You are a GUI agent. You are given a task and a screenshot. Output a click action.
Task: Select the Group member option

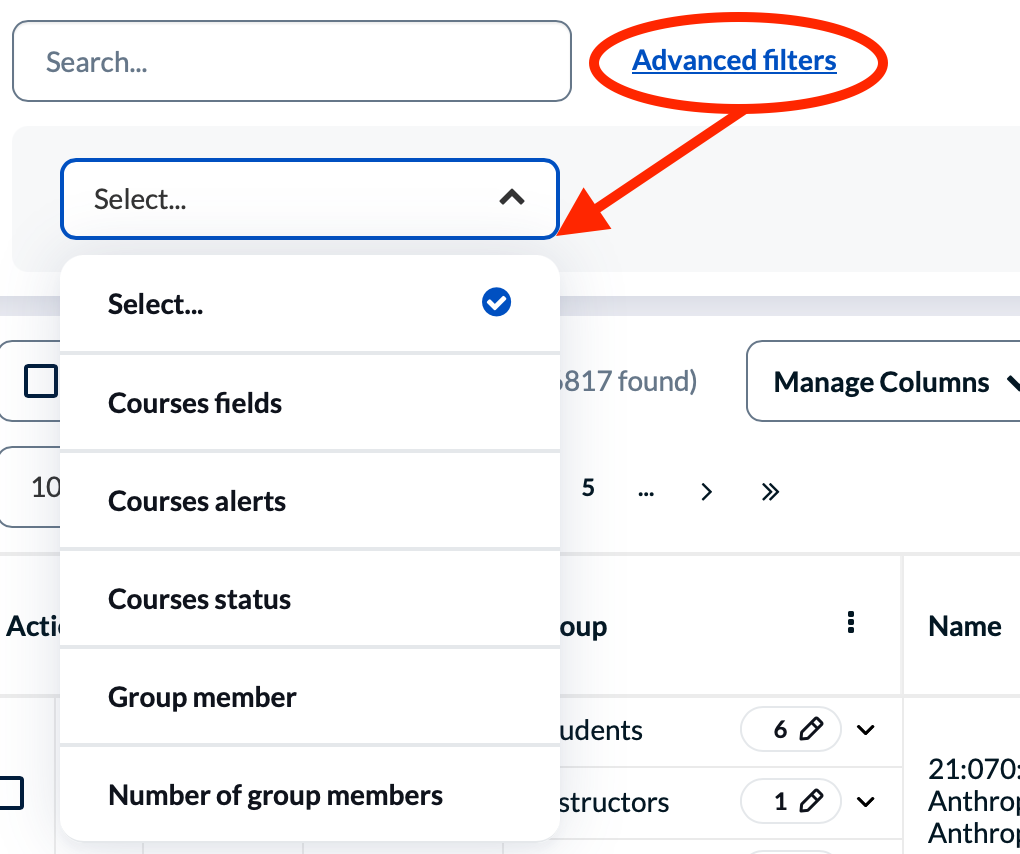click(x=310, y=697)
